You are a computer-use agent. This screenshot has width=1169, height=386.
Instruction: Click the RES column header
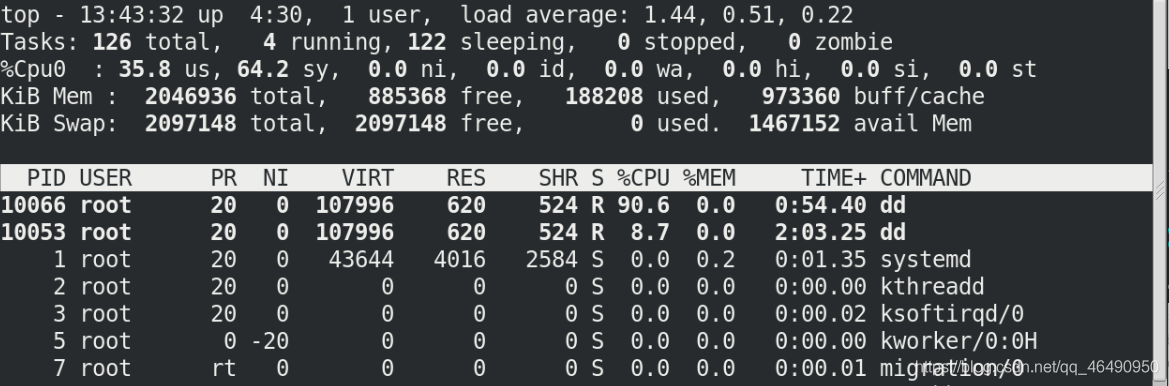point(466,178)
